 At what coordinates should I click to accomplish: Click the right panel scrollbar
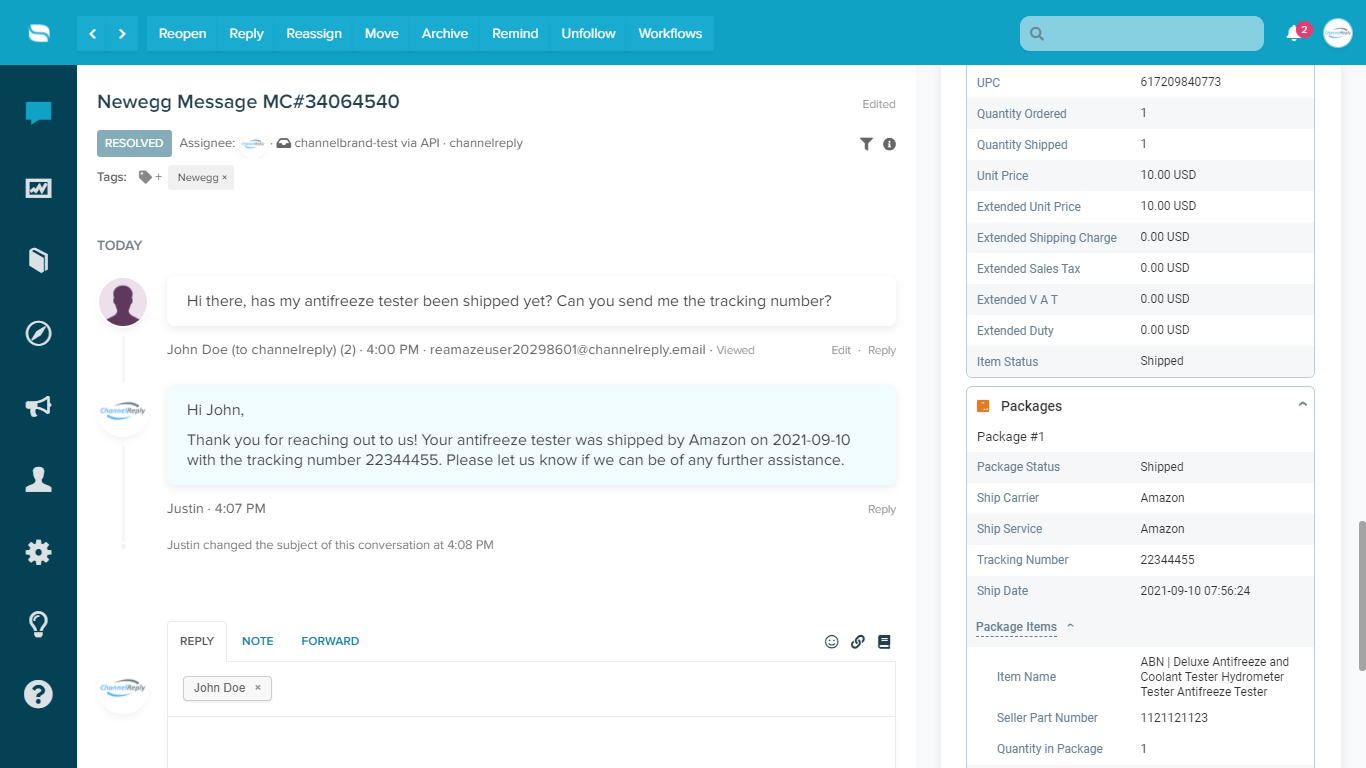pyautogui.click(x=1360, y=595)
